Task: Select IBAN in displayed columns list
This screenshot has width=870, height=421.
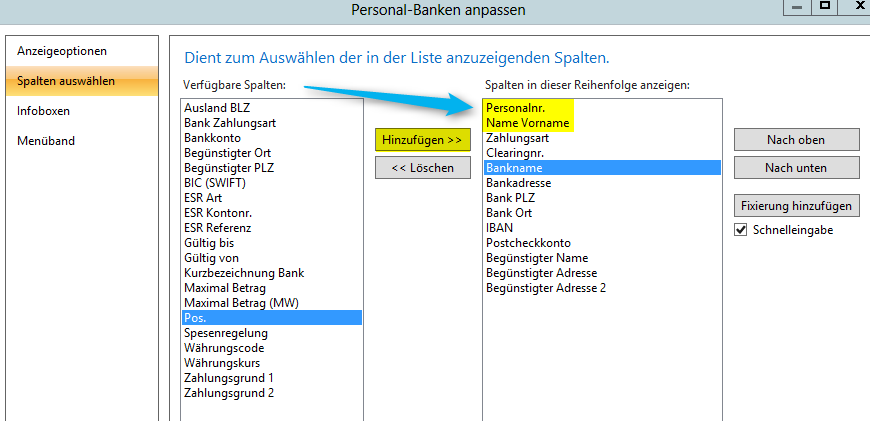Action: (499, 228)
